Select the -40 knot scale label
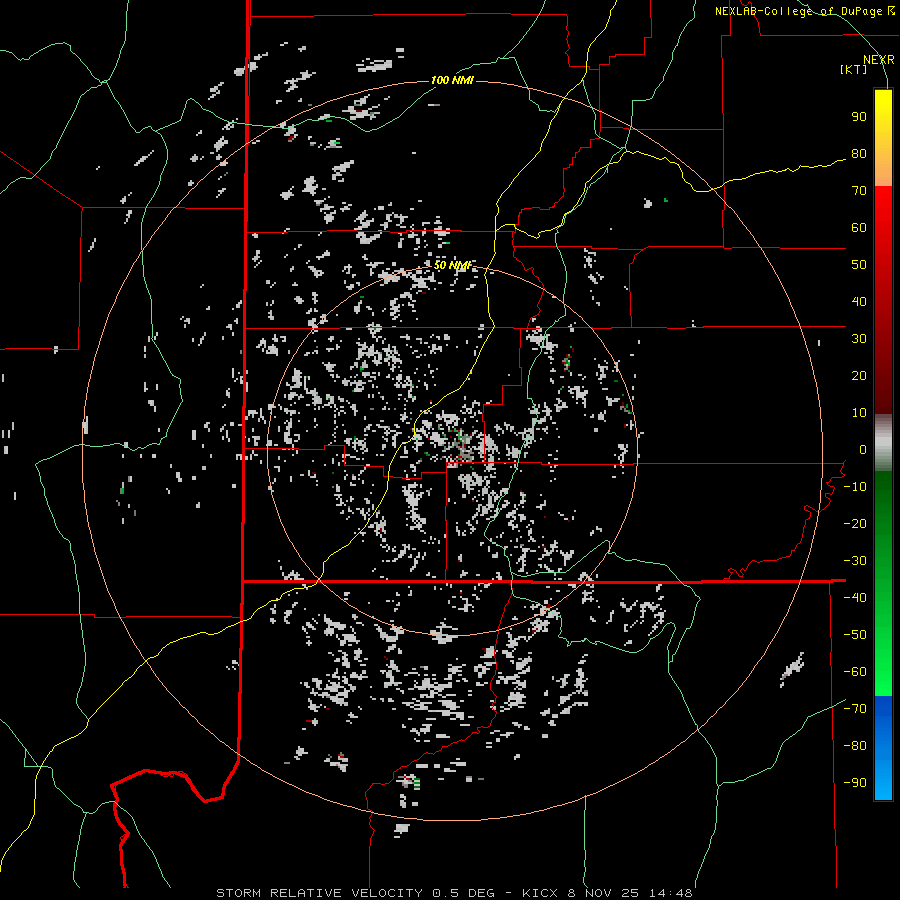This screenshot has height=900, width=900. [x=855, y=598]
